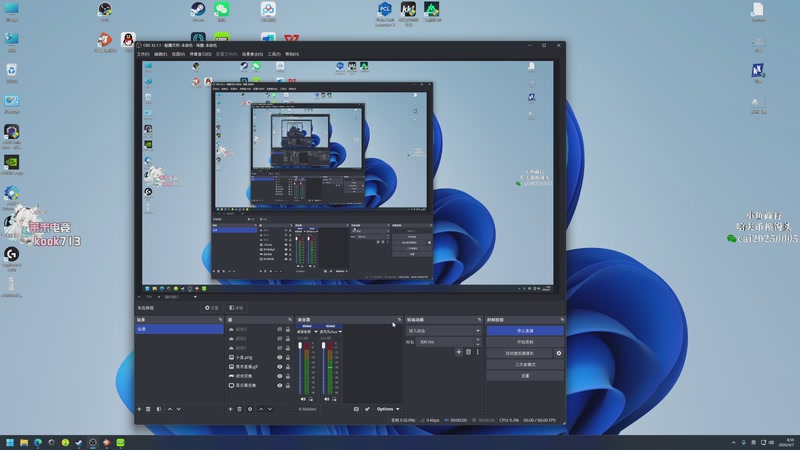Click the virtual camera settings gear
Image resolution: width=800 pixels, height=450 pixels.
pyautogui.click(x=559, y=353)
